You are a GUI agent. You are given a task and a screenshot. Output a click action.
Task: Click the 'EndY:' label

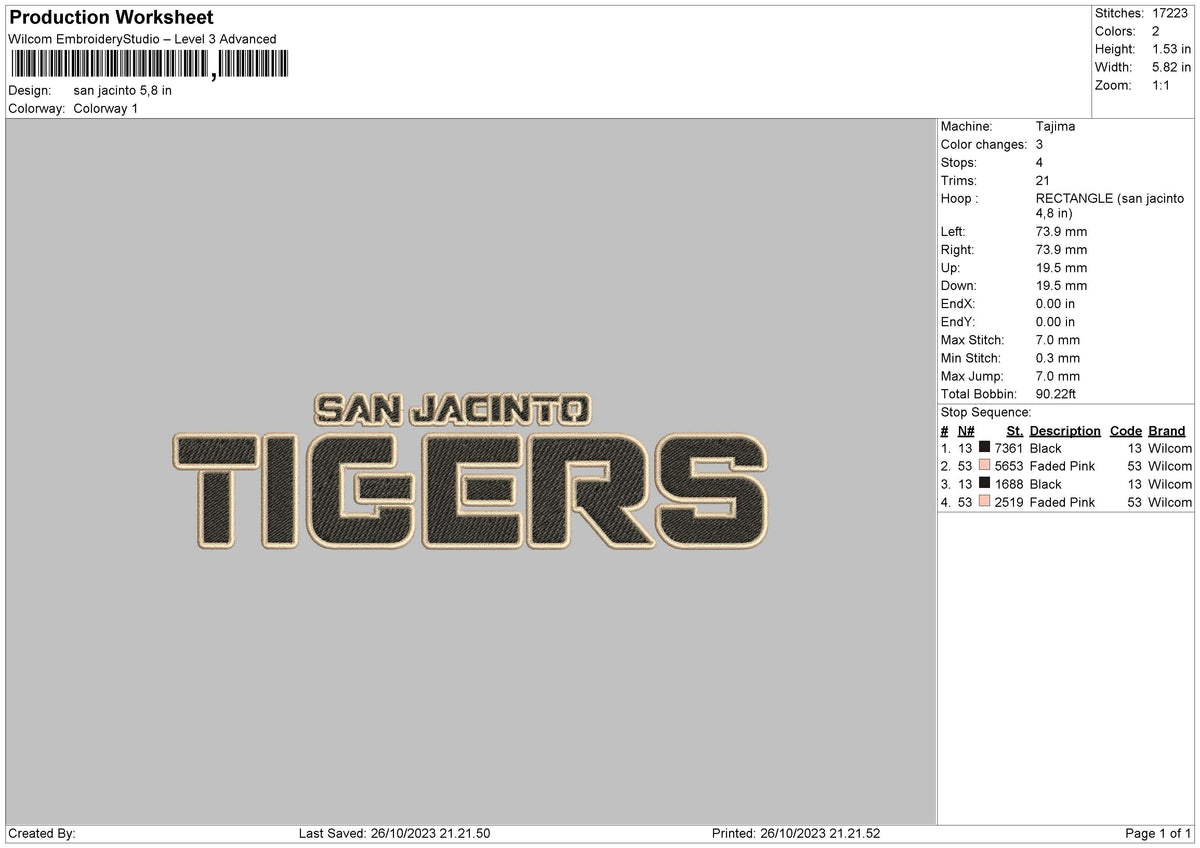958,321
